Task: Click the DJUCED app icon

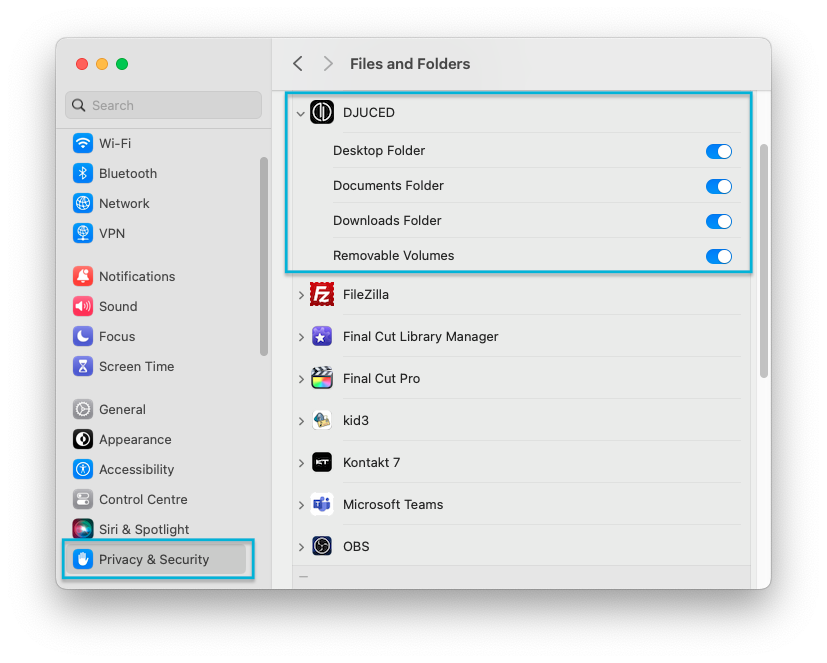Action: click(x=321, y=113)
